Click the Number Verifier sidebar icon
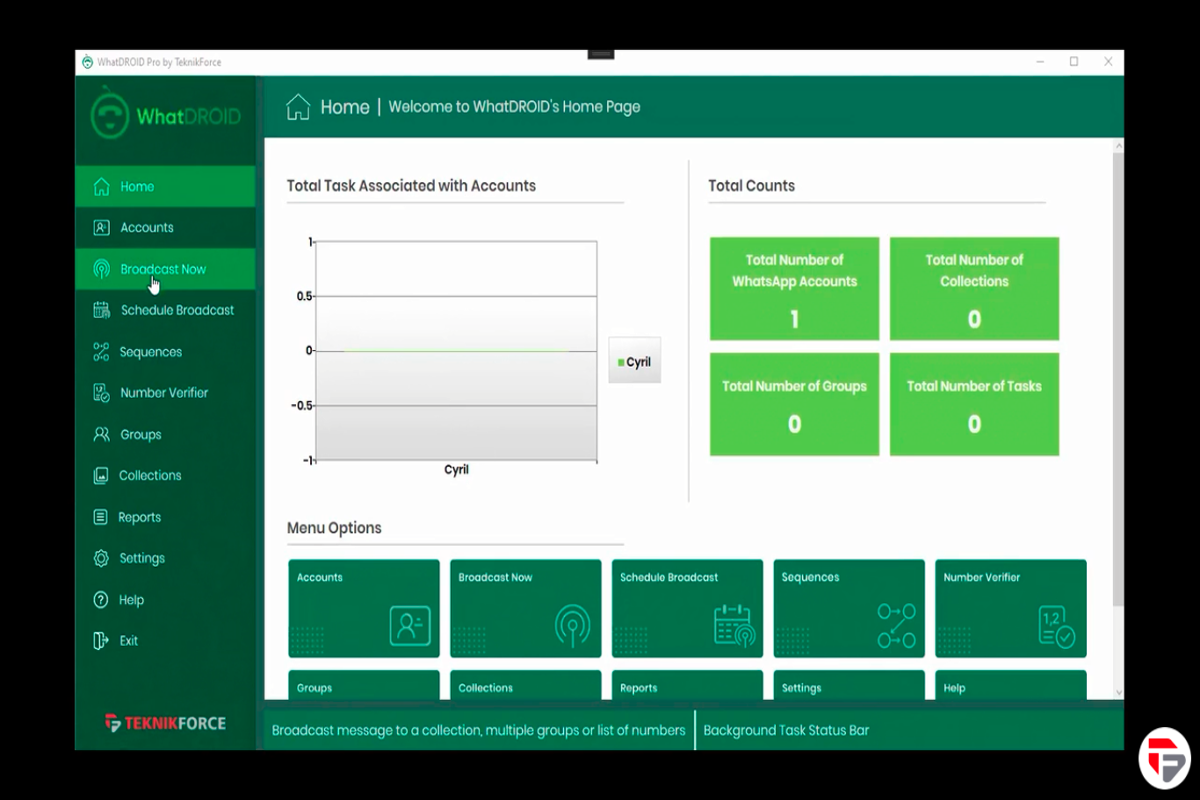This screenshot has height=800, width=1200. coord(101,393)
